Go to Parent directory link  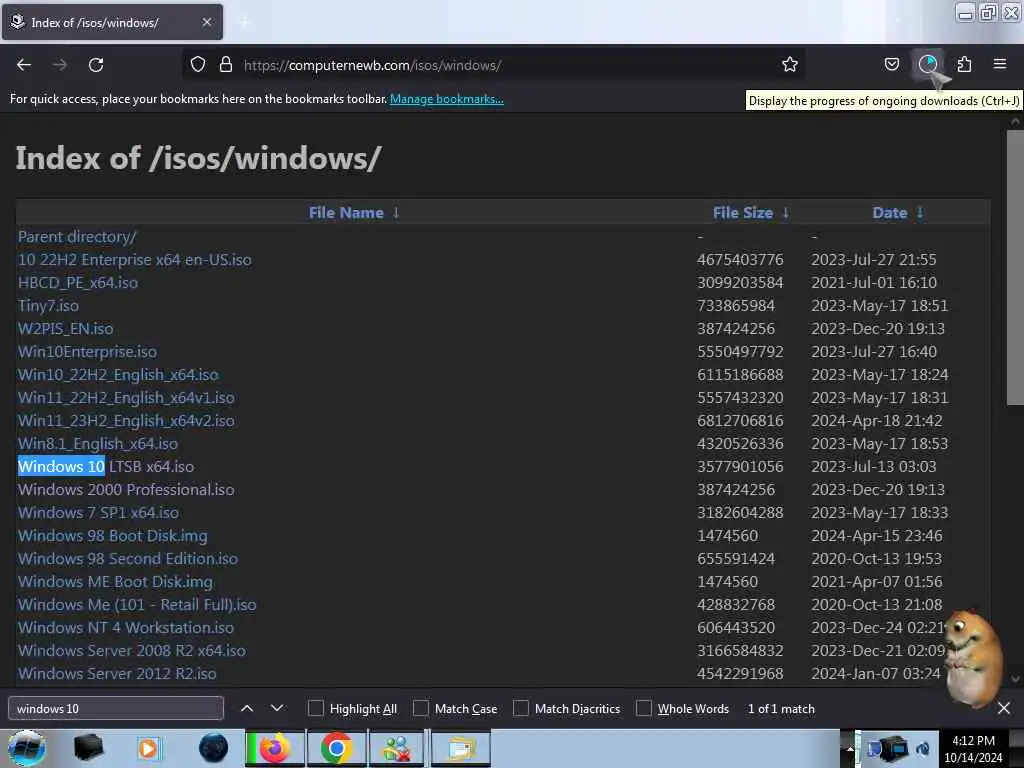point(77,236)
